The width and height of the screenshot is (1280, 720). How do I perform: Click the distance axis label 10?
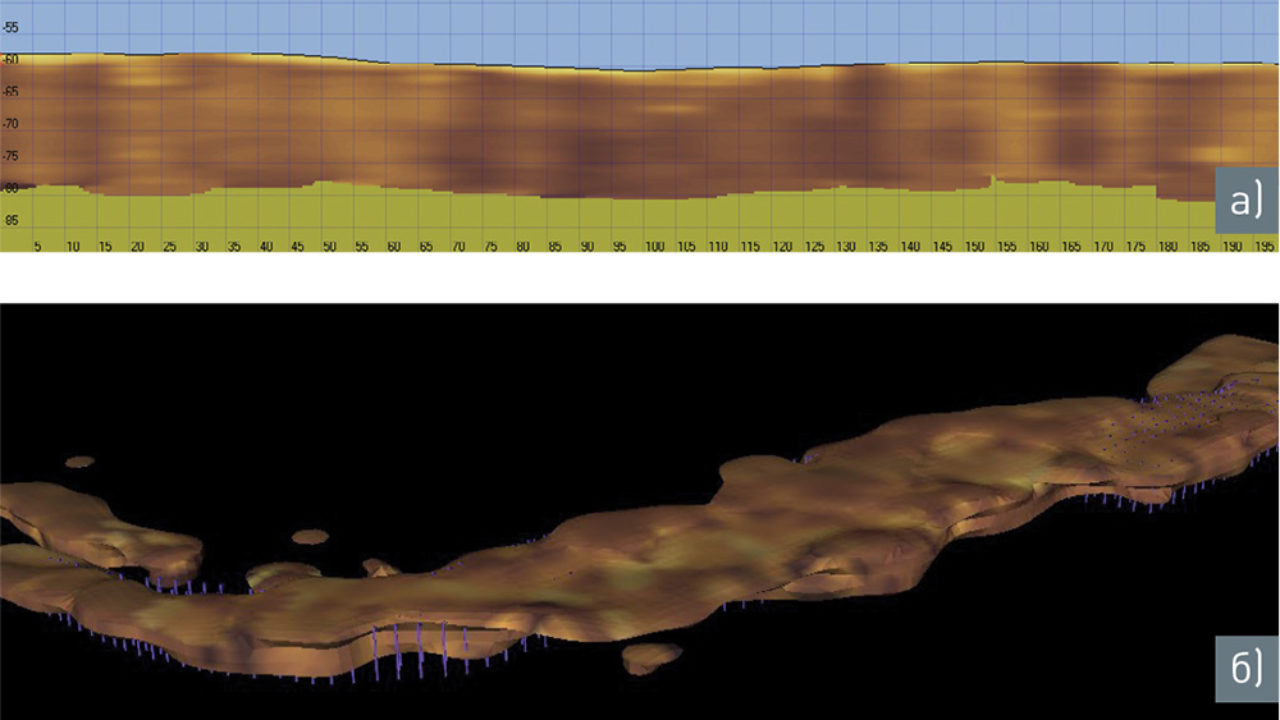(72, 246)
